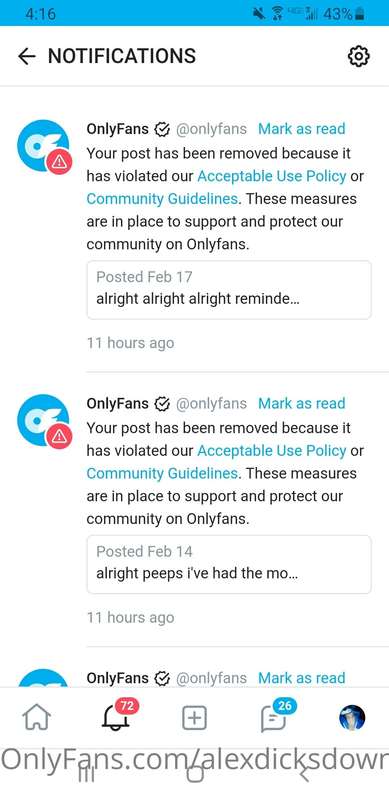Click OnlyFans avatar on first notification

pos(43,145)
